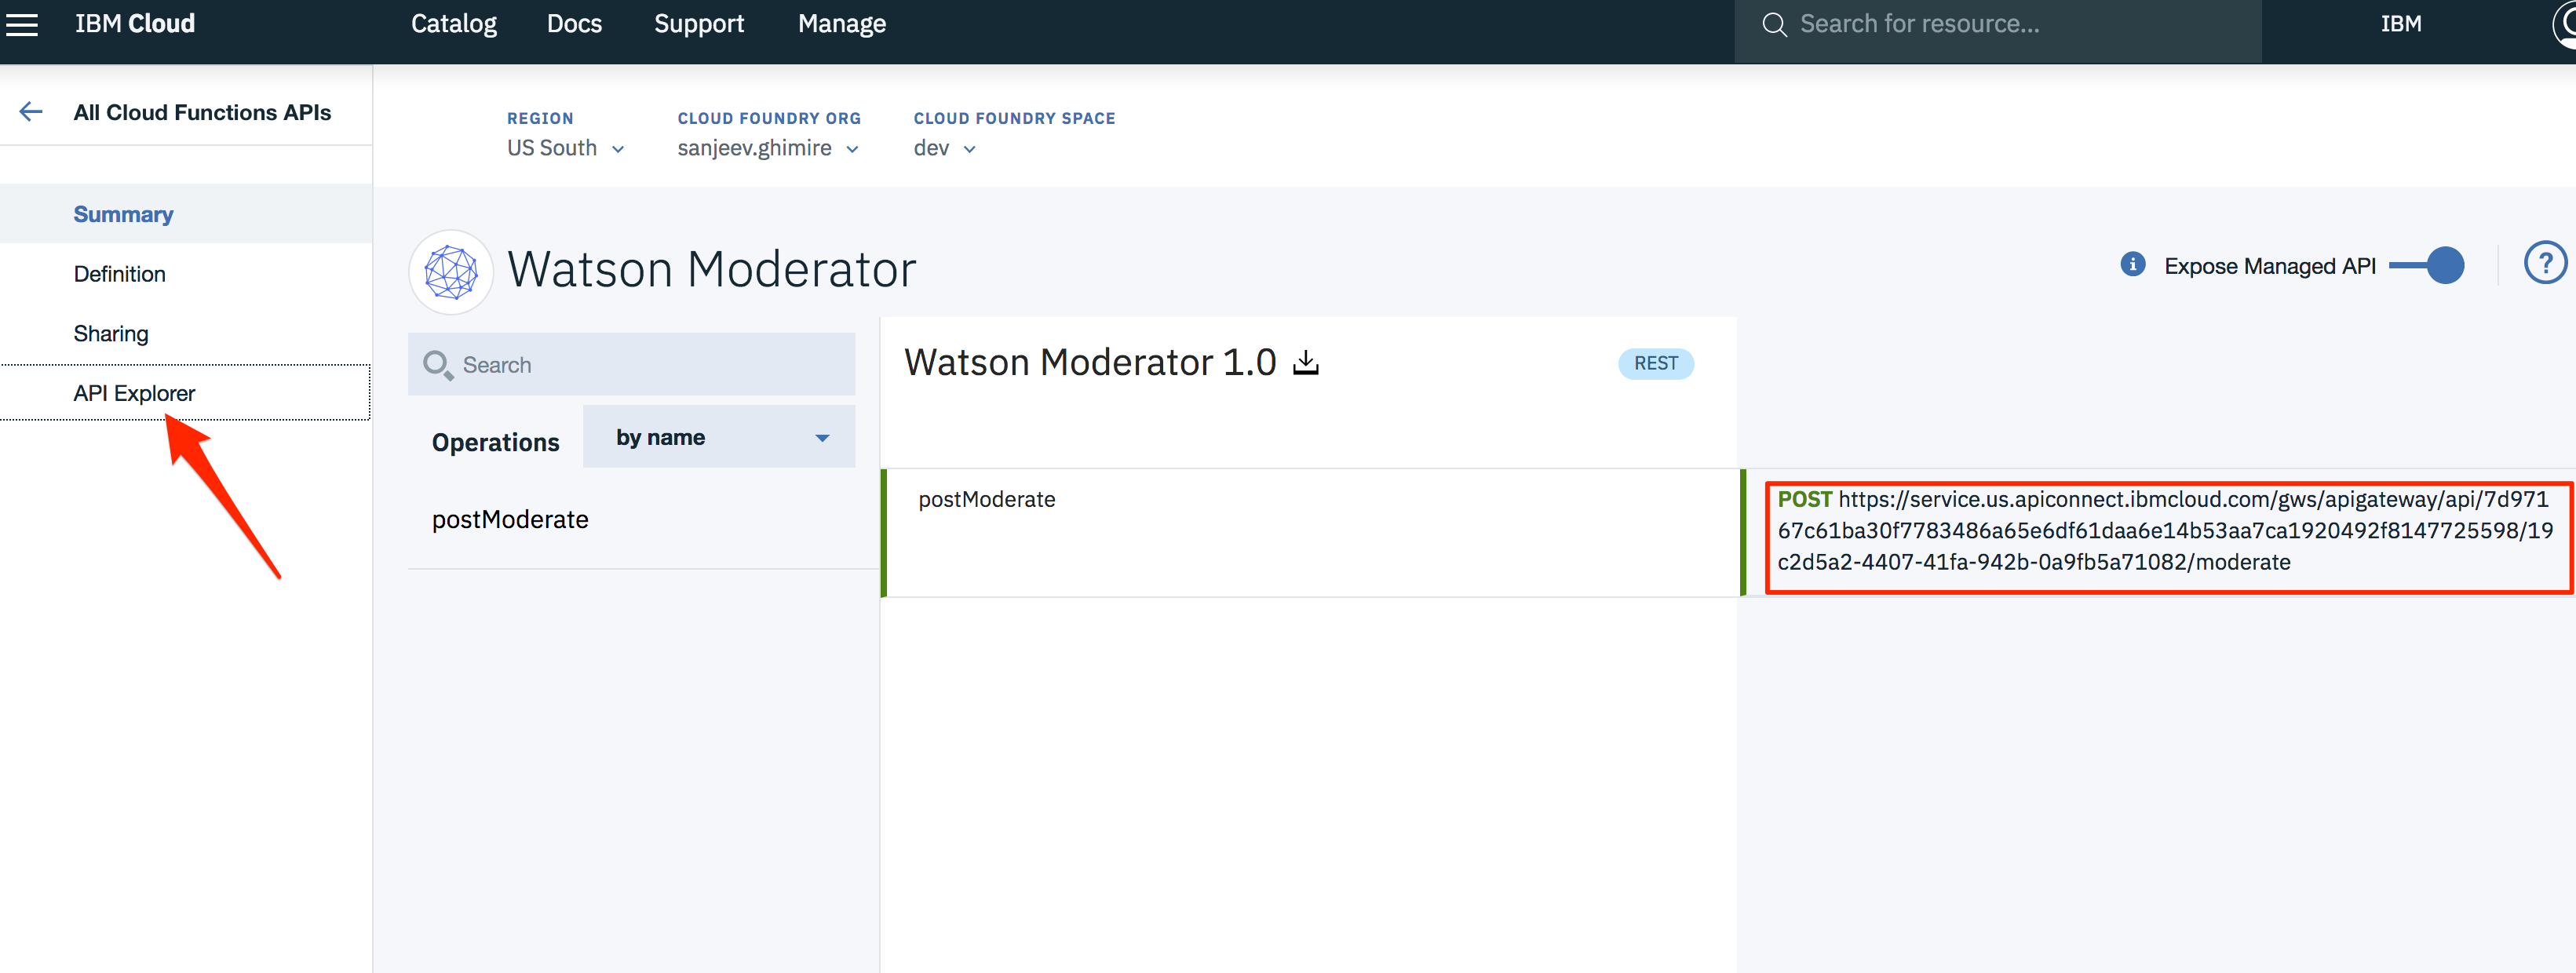The image size is (2576, 973).
Task: Open the Cloud Foundry Org sanjeev.ghimire dropdown
Action: point(767,148)
